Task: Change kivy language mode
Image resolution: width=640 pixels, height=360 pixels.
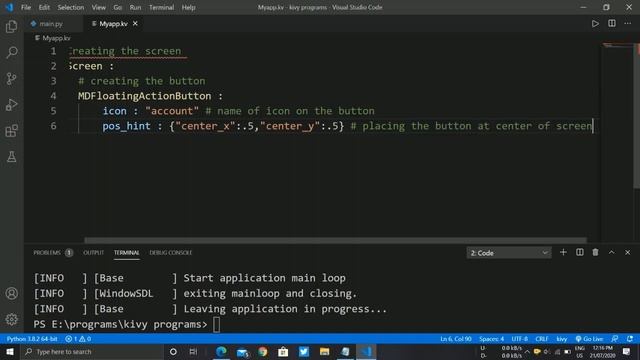Action: [x=562, y=339]
